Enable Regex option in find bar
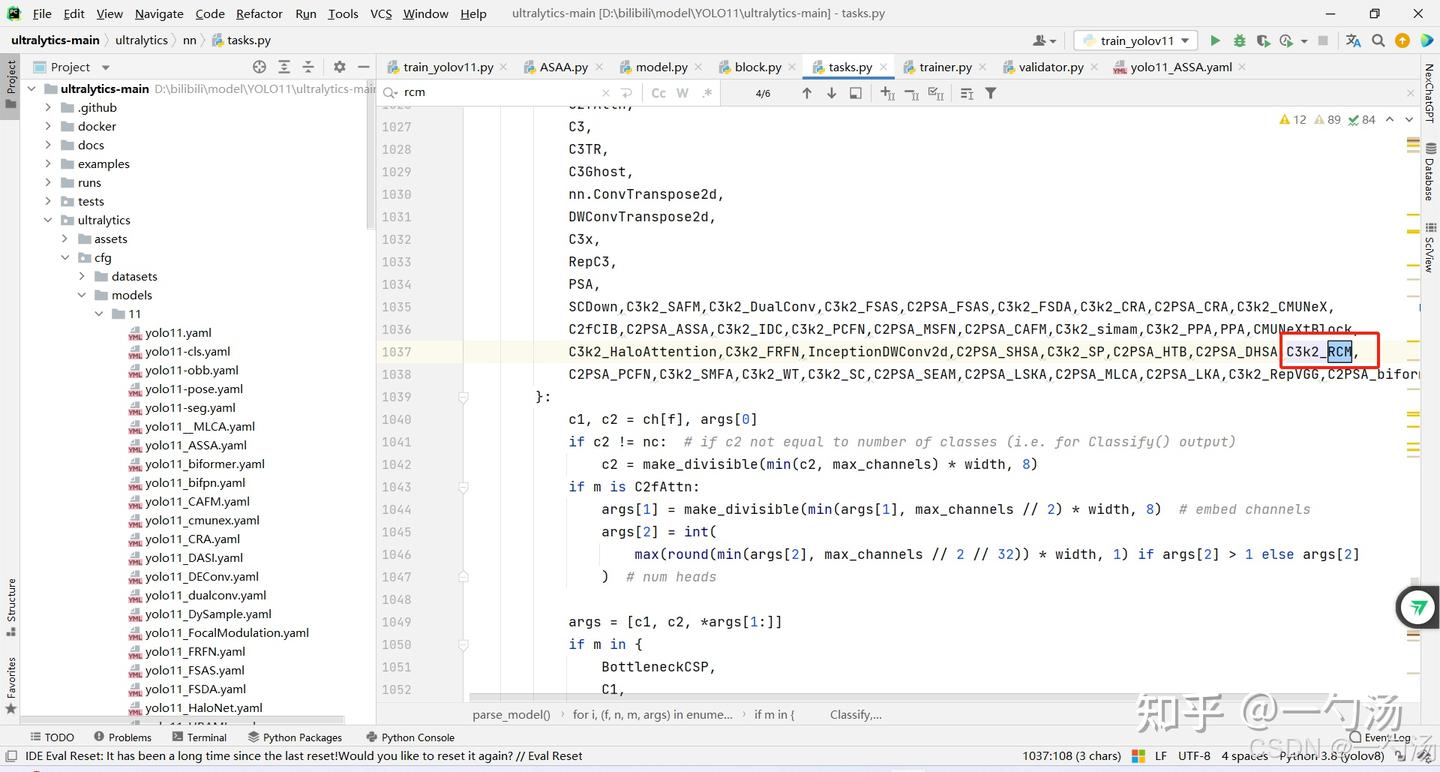The width and height of the screenshot is (1440, 772). (x=707, y=93)
